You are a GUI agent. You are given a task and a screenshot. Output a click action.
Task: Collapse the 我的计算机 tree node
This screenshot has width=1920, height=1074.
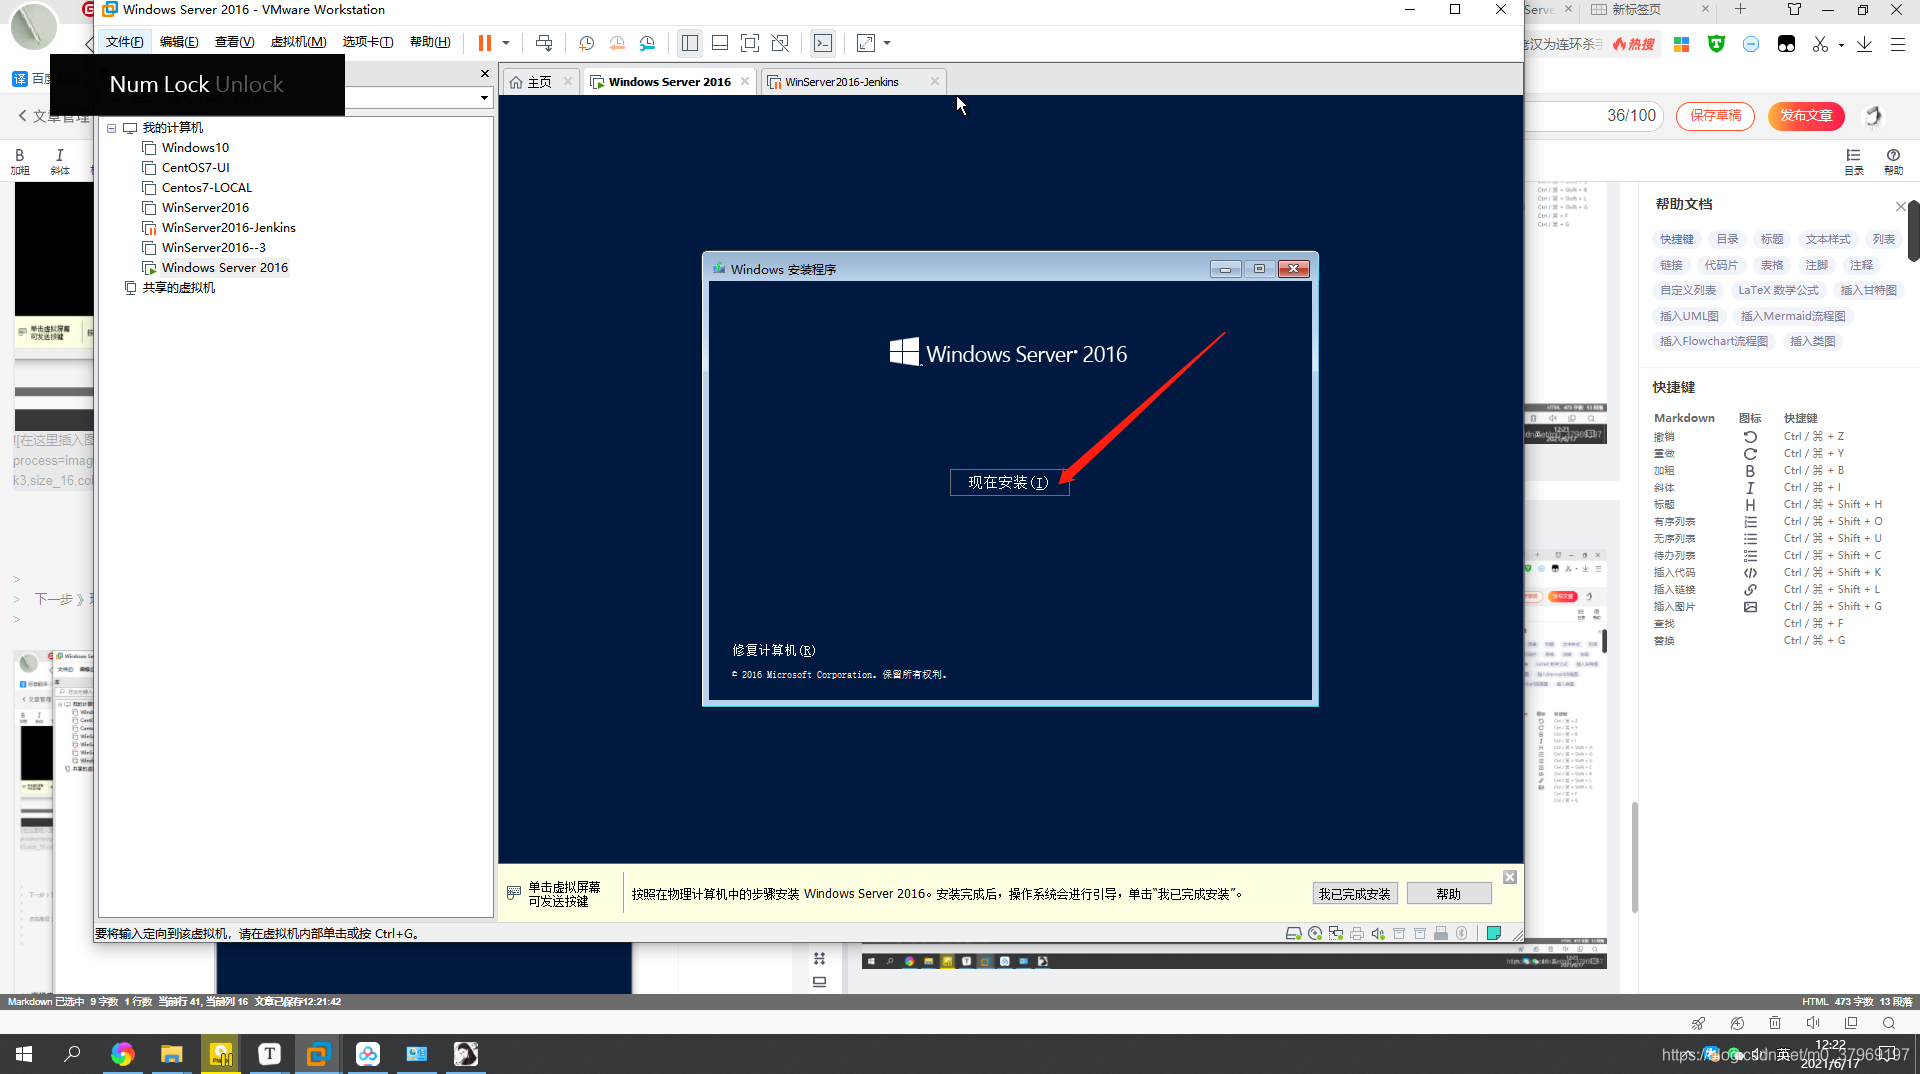point(112,128)
